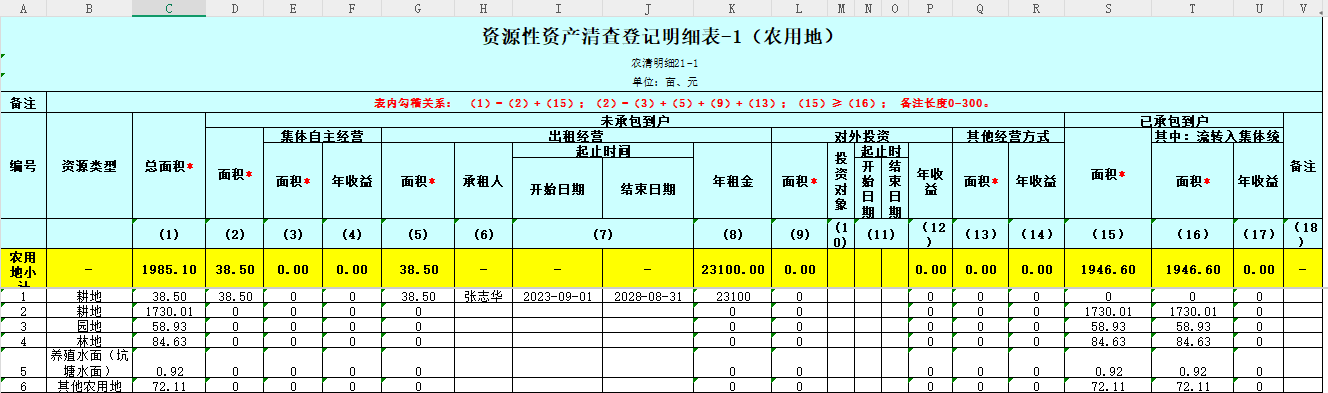1328x393 pixels.
Task: Click the lessee cell 张志华
Action: [483, 297]
